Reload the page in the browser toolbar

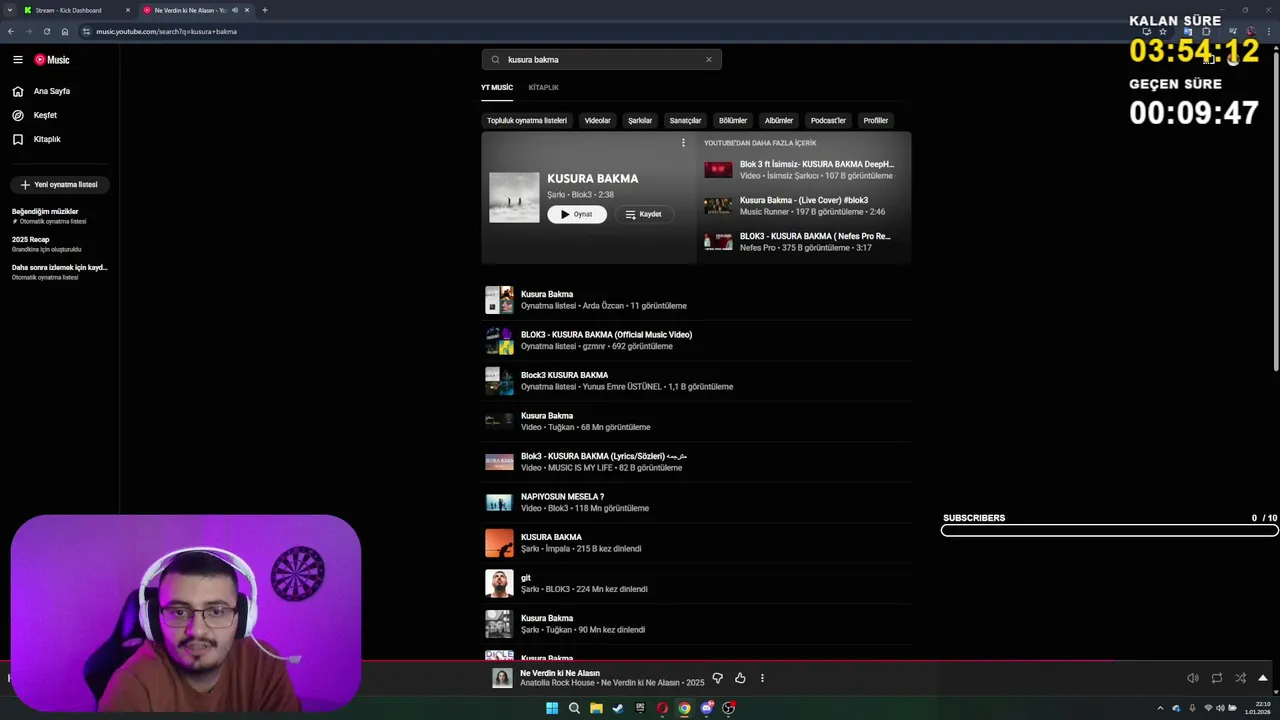click(x=46, y=31)
